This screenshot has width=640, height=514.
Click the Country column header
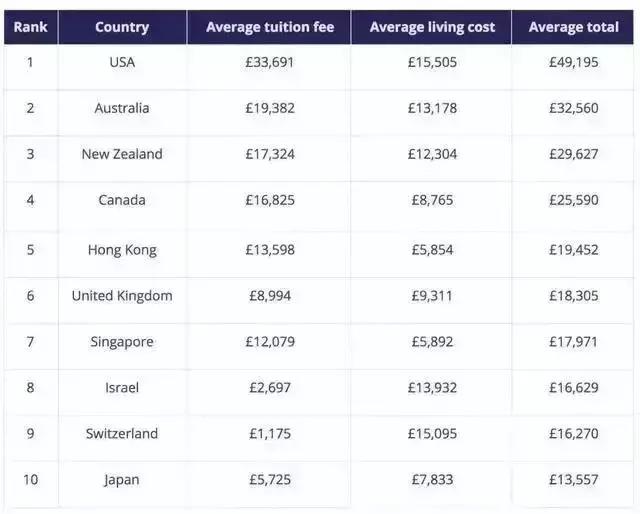point(122,27)
